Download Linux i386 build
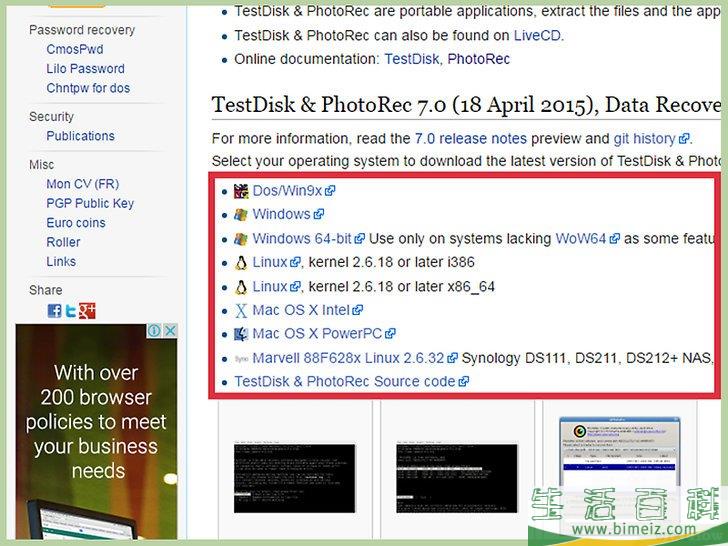Screen dimensions: 728x546 pos(270,262)
